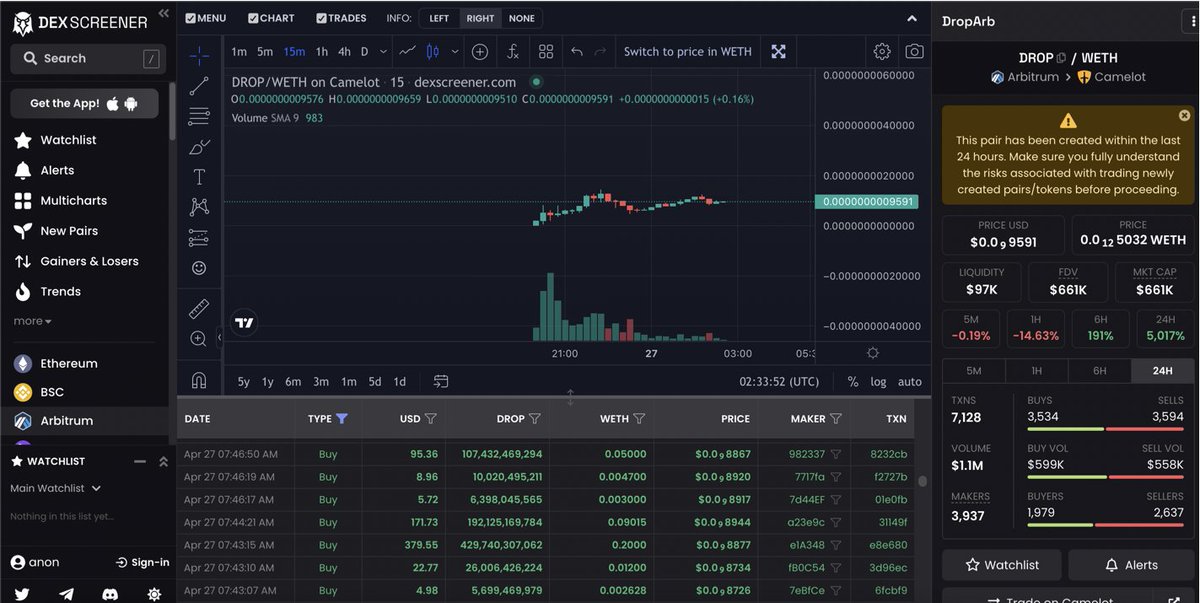
Task: Select the trend line drawing tool
Action: pyautogui.click(x=199, y=86)
